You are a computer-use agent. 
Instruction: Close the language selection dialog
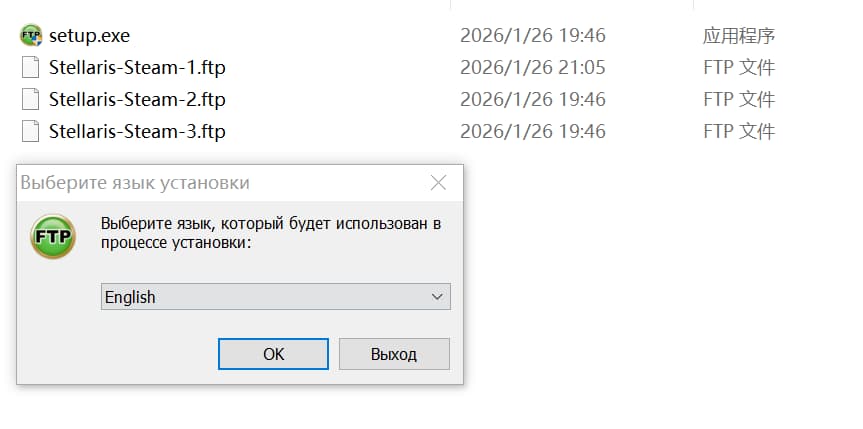(438, 183)
